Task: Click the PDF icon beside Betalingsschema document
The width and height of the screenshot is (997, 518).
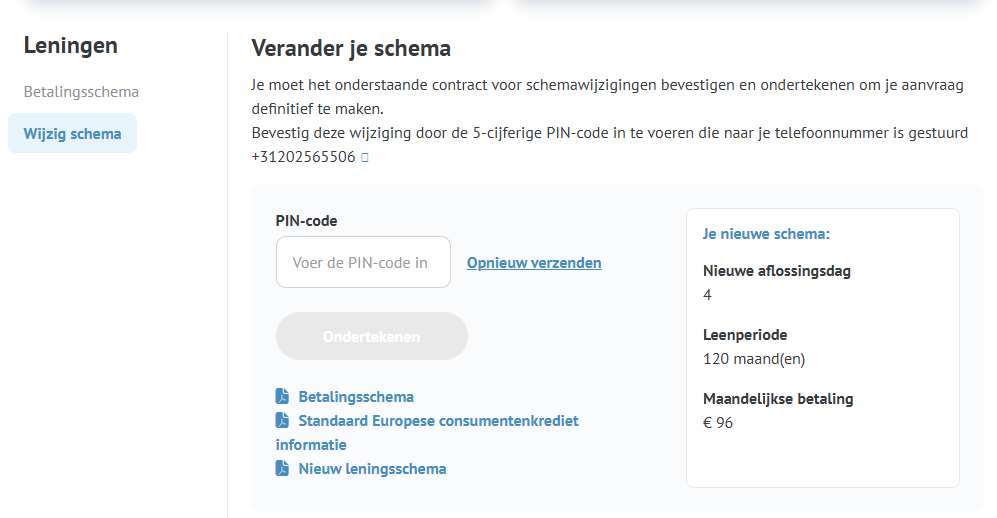Action: click(x=283, y=397)
